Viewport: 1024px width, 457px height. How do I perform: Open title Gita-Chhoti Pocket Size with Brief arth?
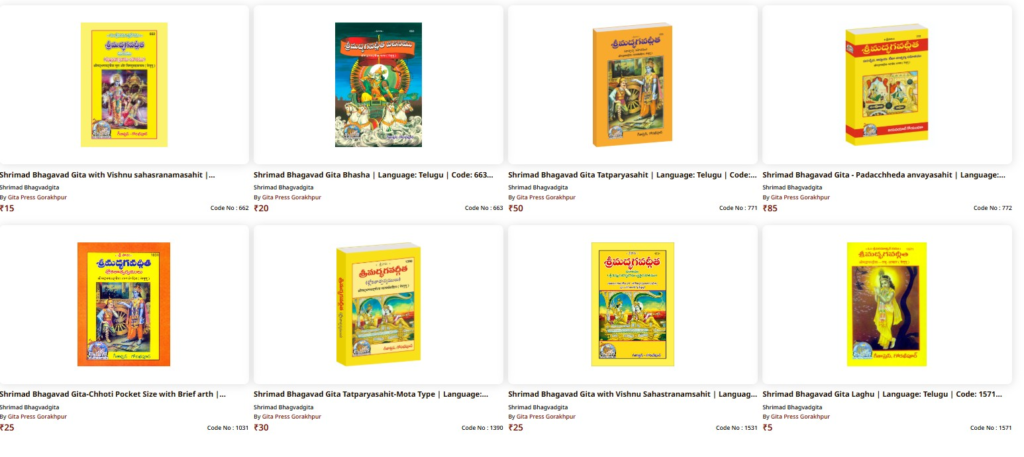tap(113, 394)
